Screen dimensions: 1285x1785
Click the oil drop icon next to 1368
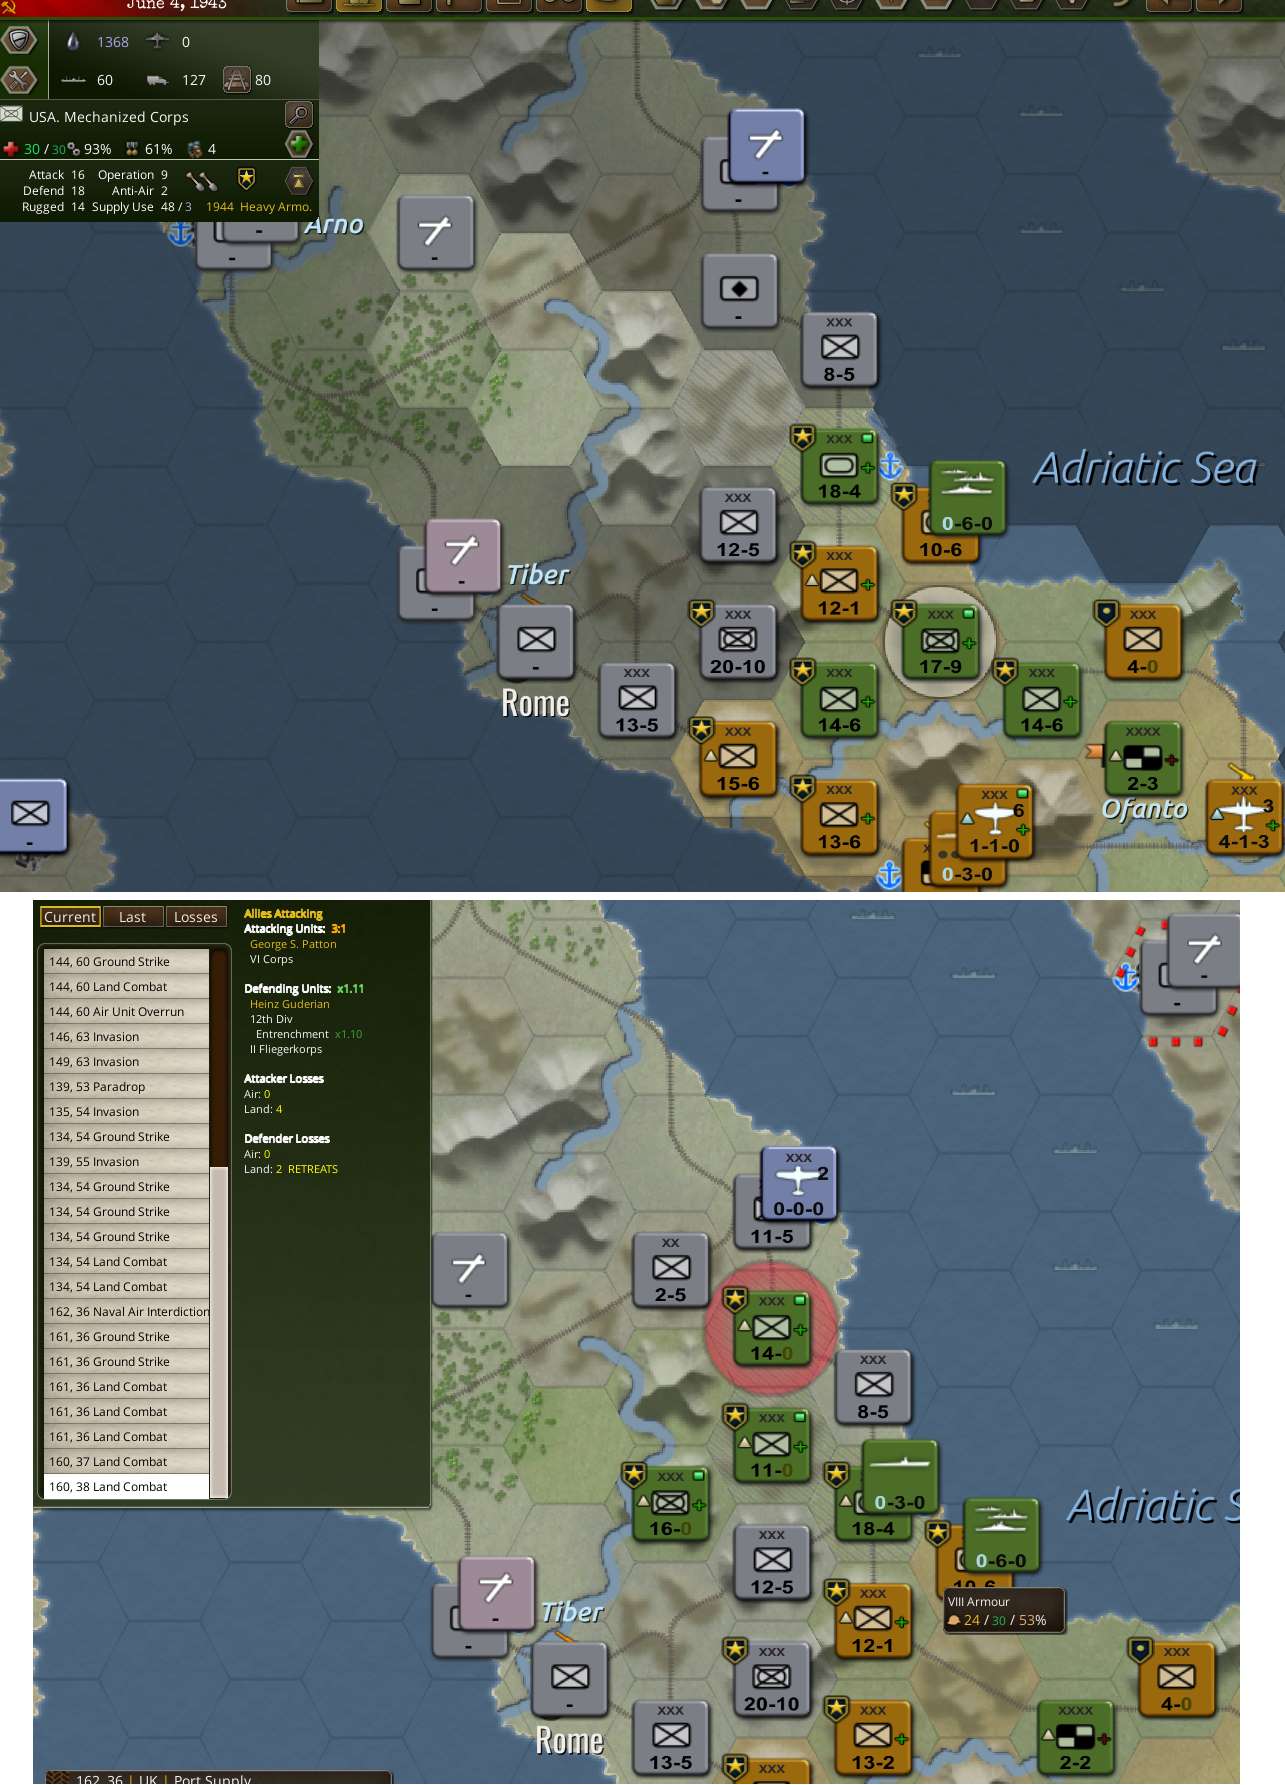(72, 41)
